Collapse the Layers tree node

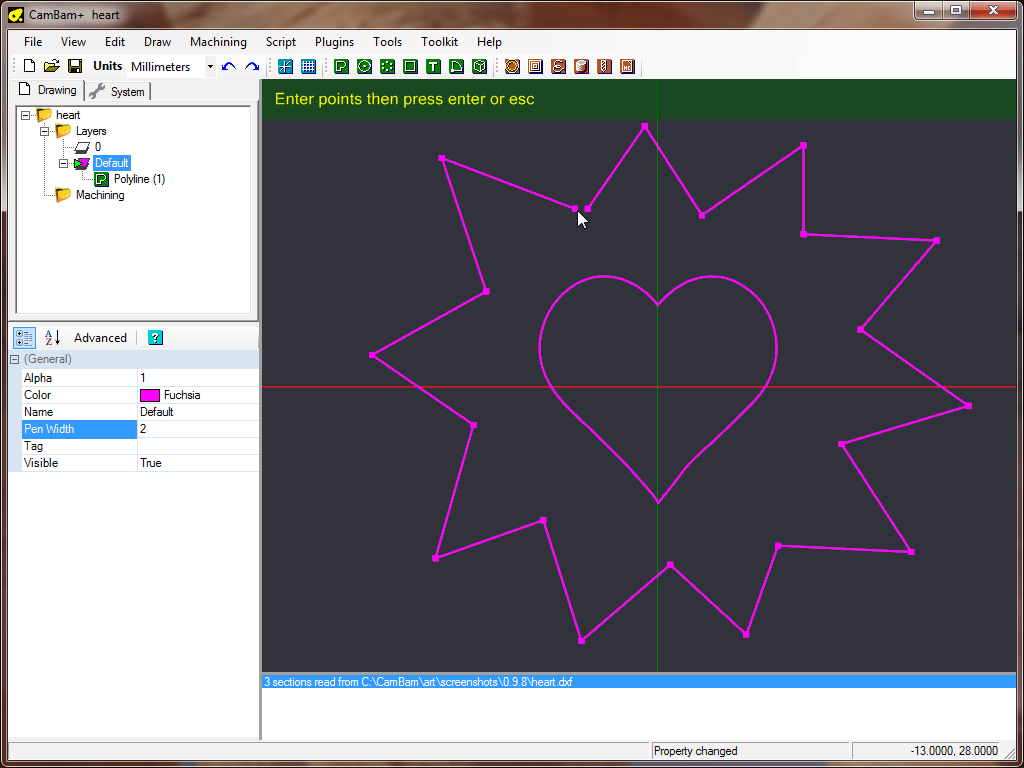click(x=45, y=131)
